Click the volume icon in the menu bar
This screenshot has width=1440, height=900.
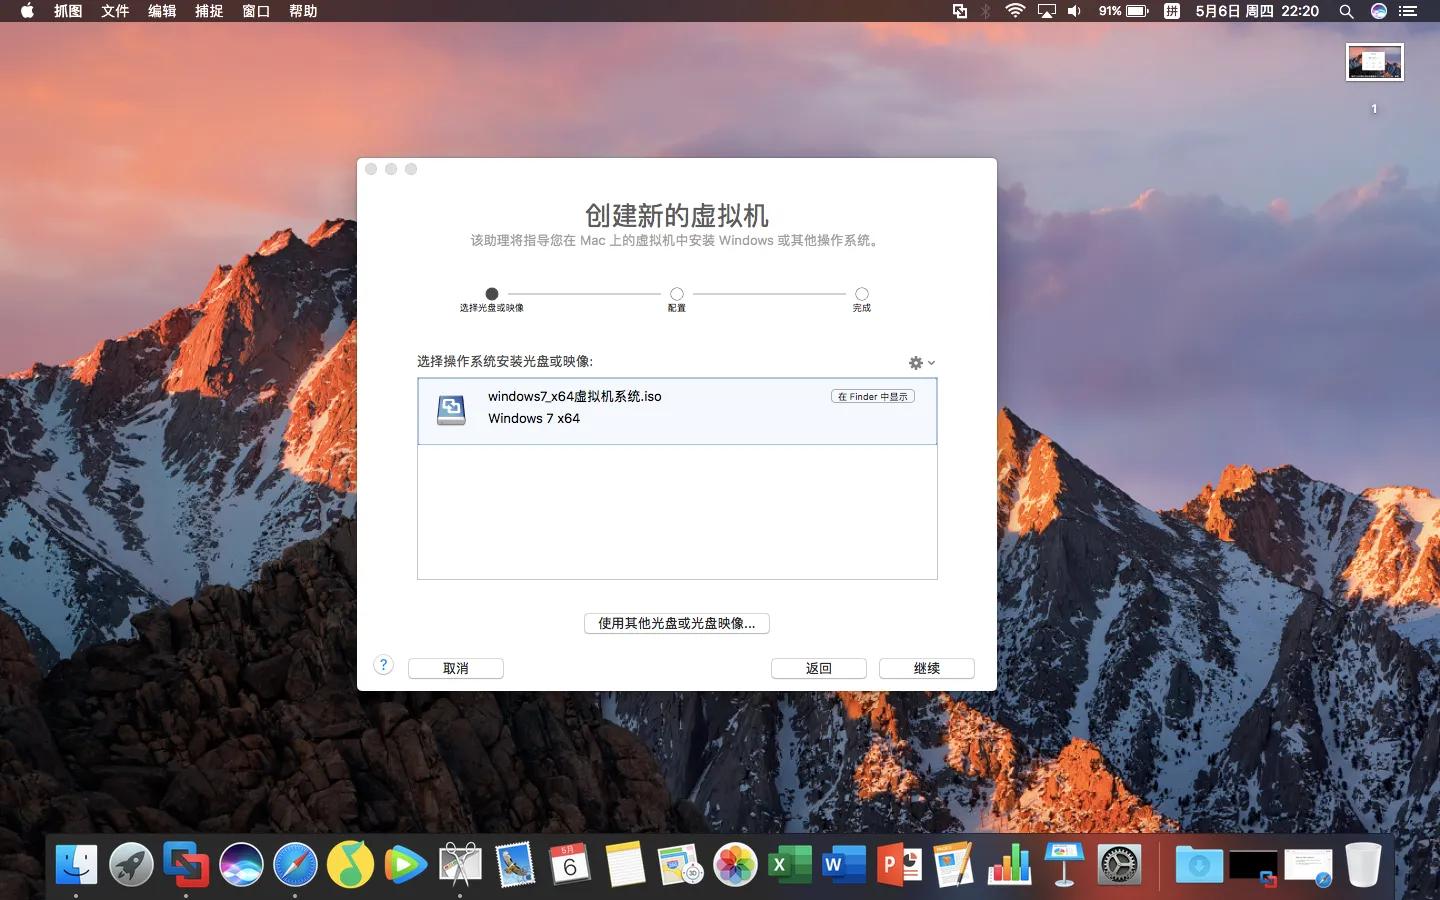click(1074, 12)
